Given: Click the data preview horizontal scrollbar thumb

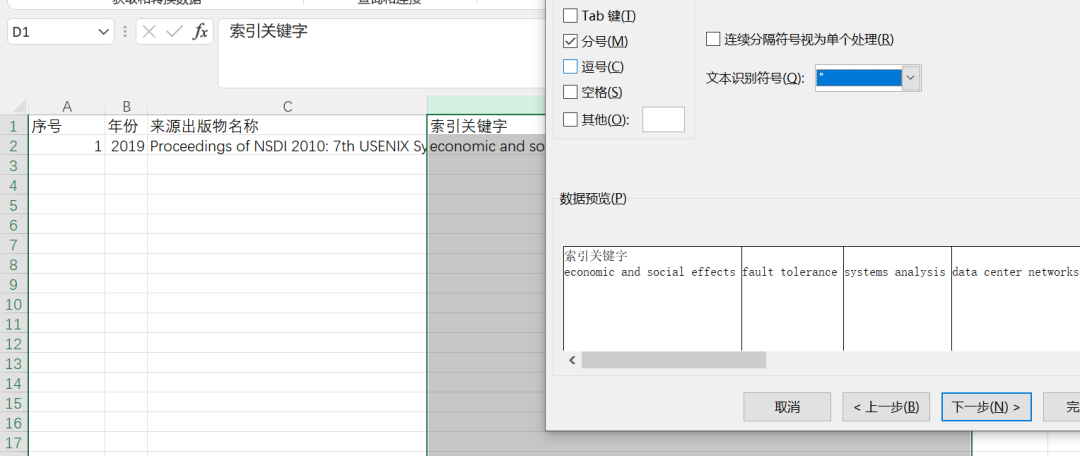Looking at the screenshot, I should point(674,360).
